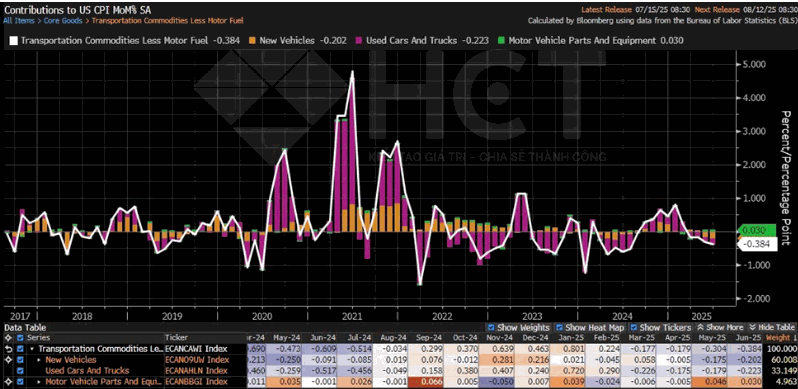Image resolution: width=798 pixels, height=389 pixels.
Task: Click the ECANO9UW Index ticker
Action: (197, 360)
